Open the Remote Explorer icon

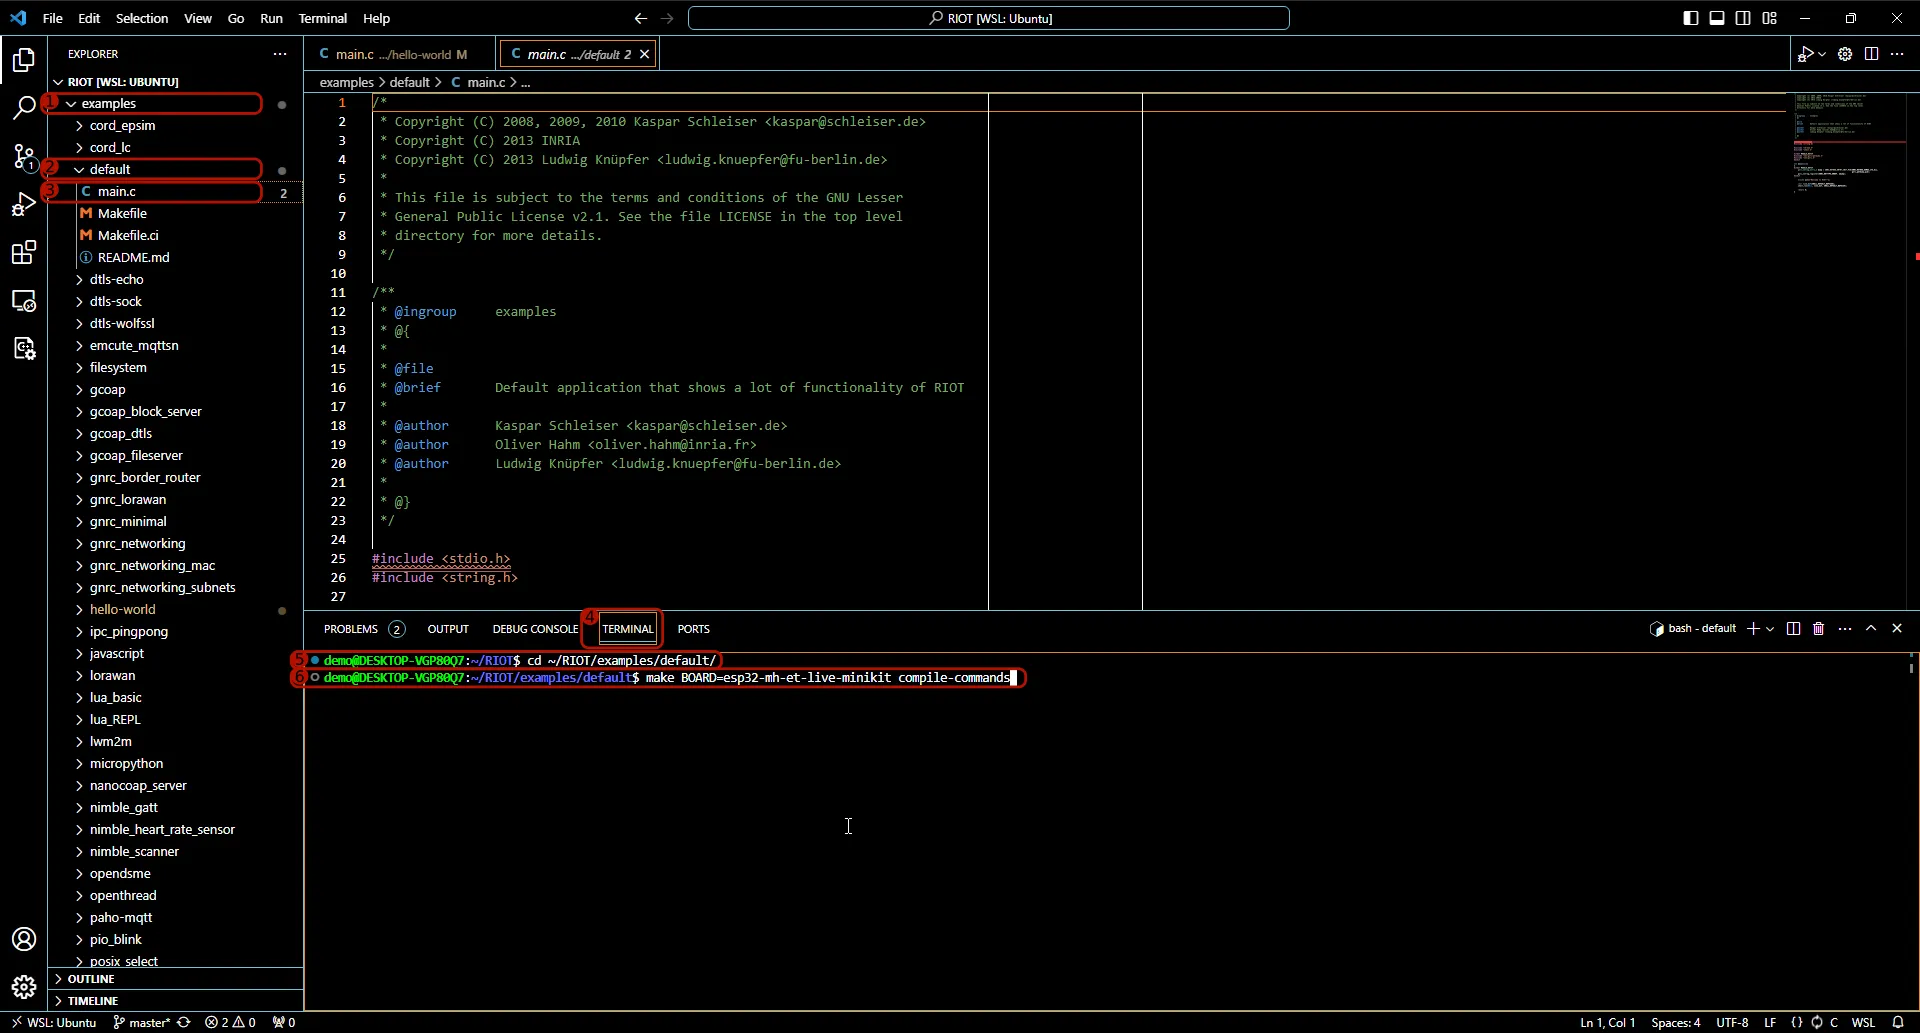22,301
